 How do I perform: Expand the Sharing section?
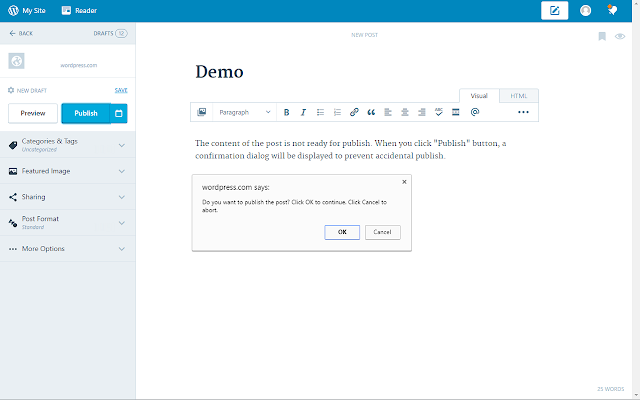[x=68, y=197]
